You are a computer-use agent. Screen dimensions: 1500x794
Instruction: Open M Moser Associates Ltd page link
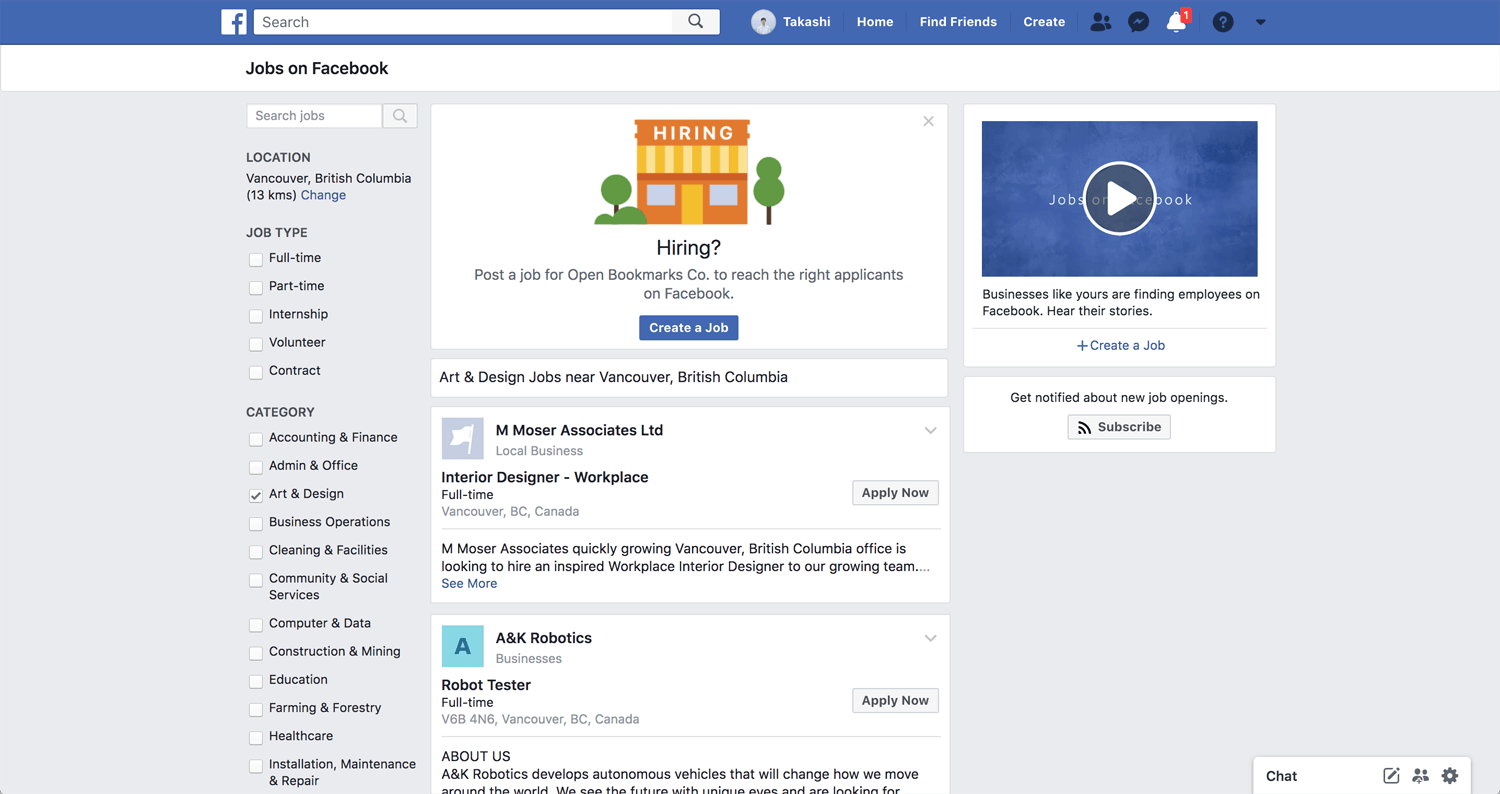point(579,430)
